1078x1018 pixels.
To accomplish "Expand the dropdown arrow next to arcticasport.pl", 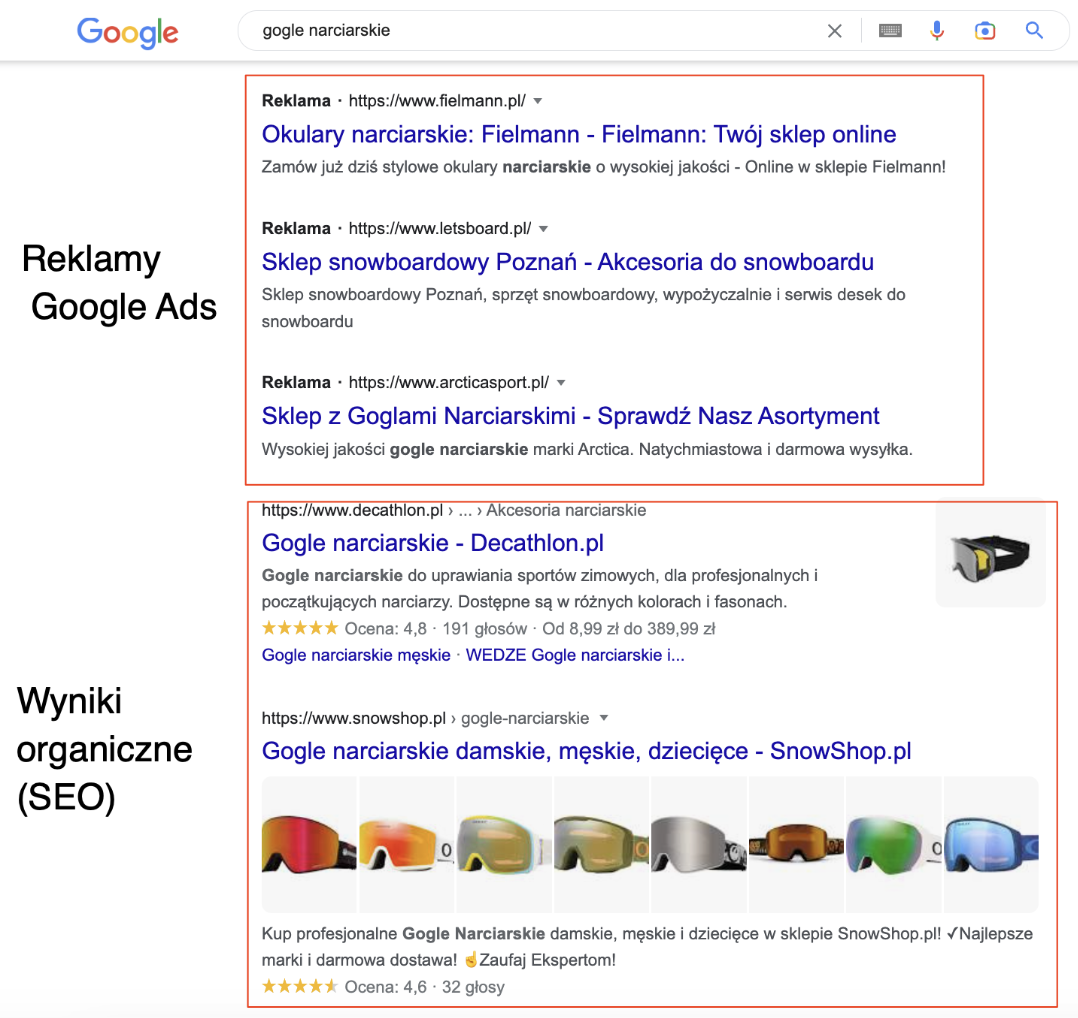I will click(x=561, y=383).
